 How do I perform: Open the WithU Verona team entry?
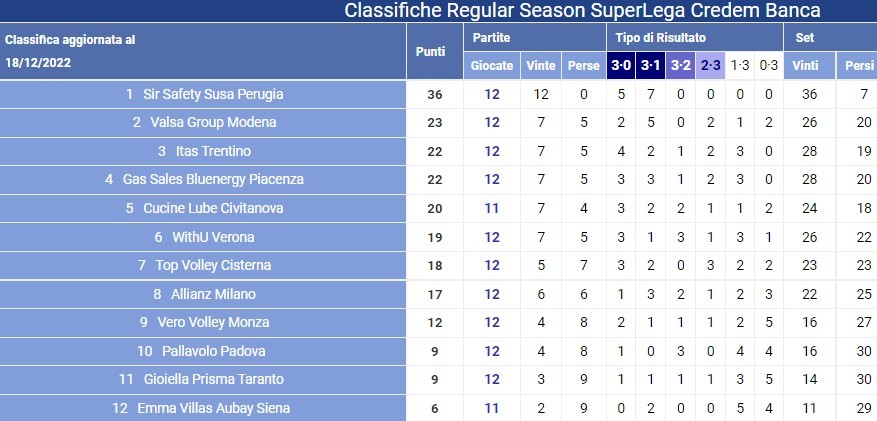pyautogui.click(x=213, y=237)
